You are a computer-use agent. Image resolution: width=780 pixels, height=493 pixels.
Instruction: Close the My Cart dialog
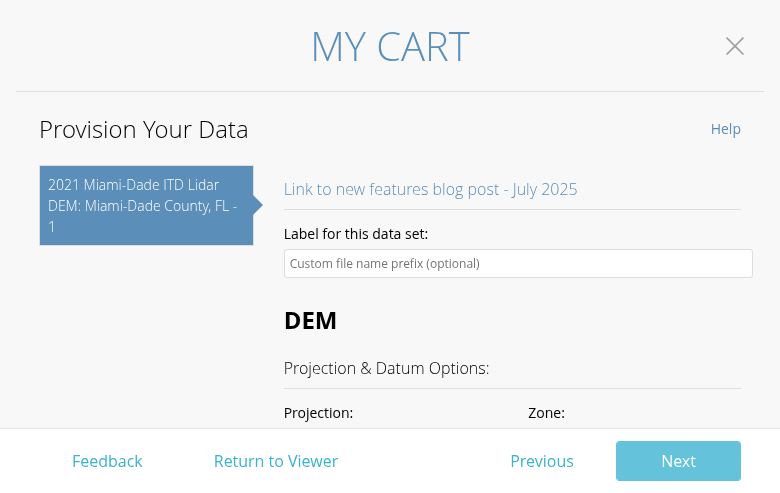(x=735, y=46)
